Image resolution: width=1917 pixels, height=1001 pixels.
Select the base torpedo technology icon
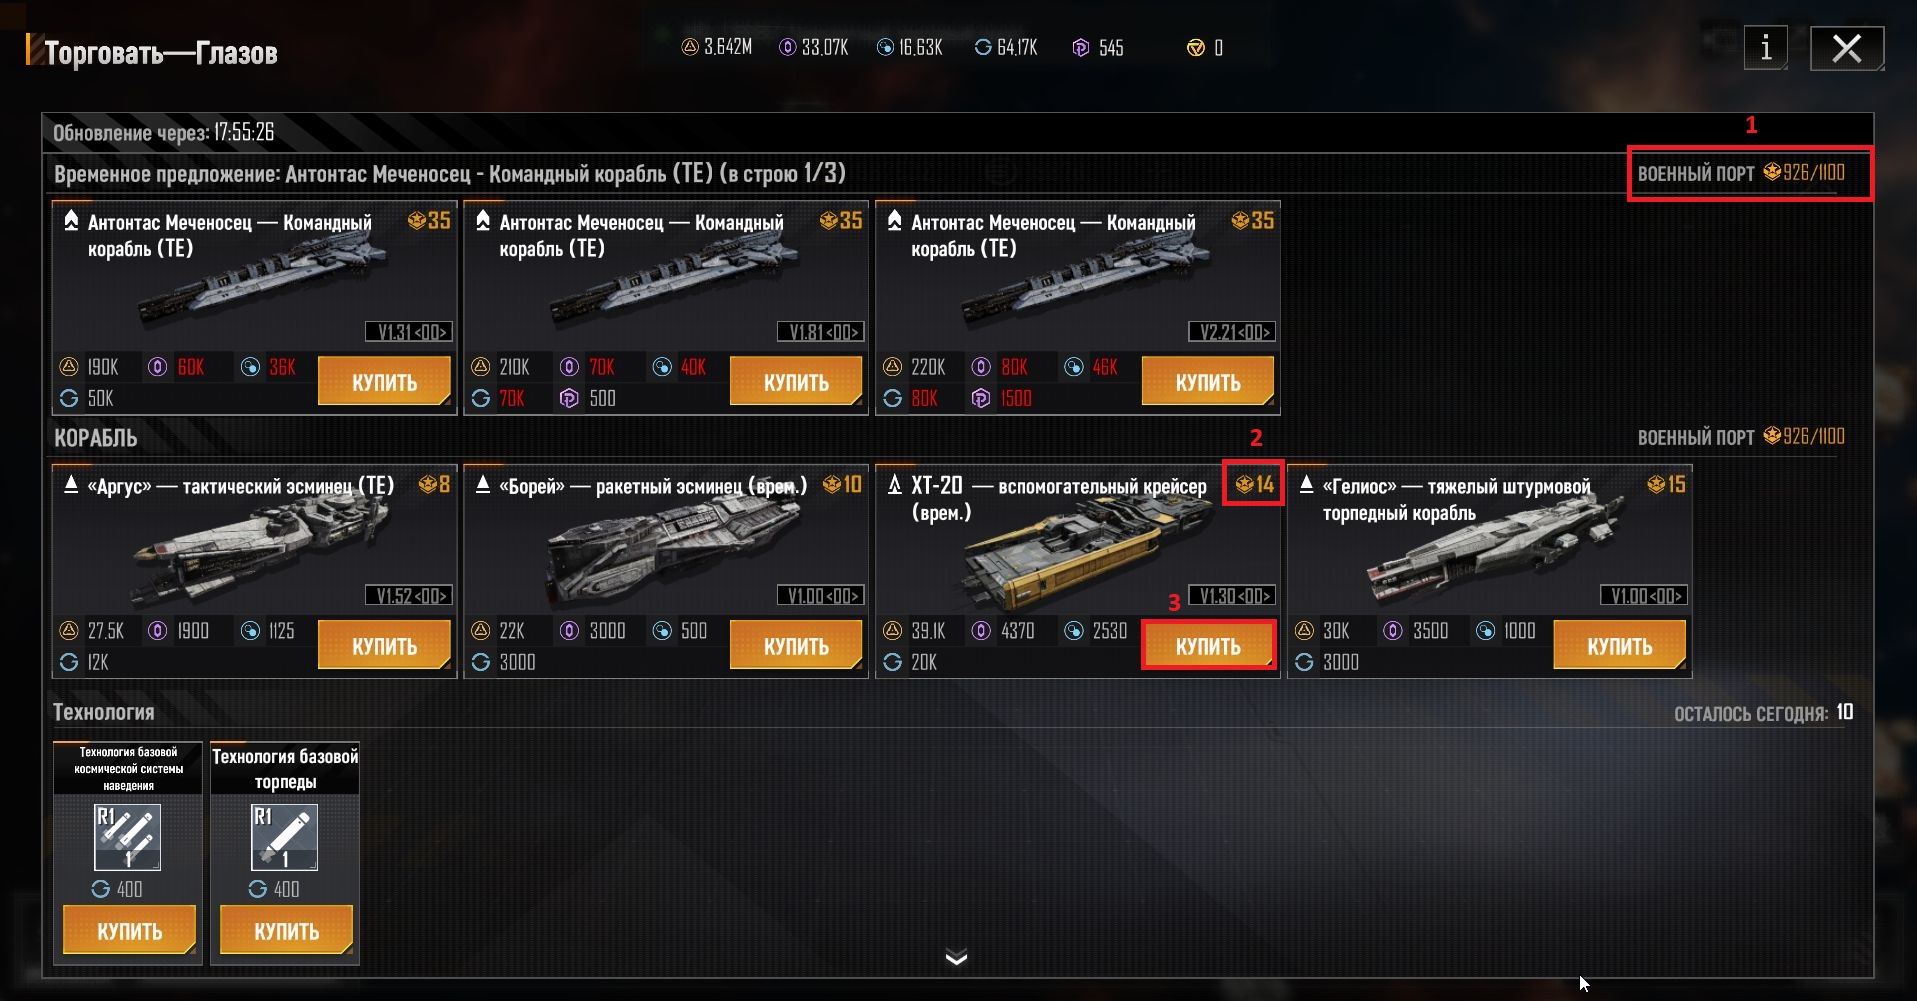click(x=285, y=837)
